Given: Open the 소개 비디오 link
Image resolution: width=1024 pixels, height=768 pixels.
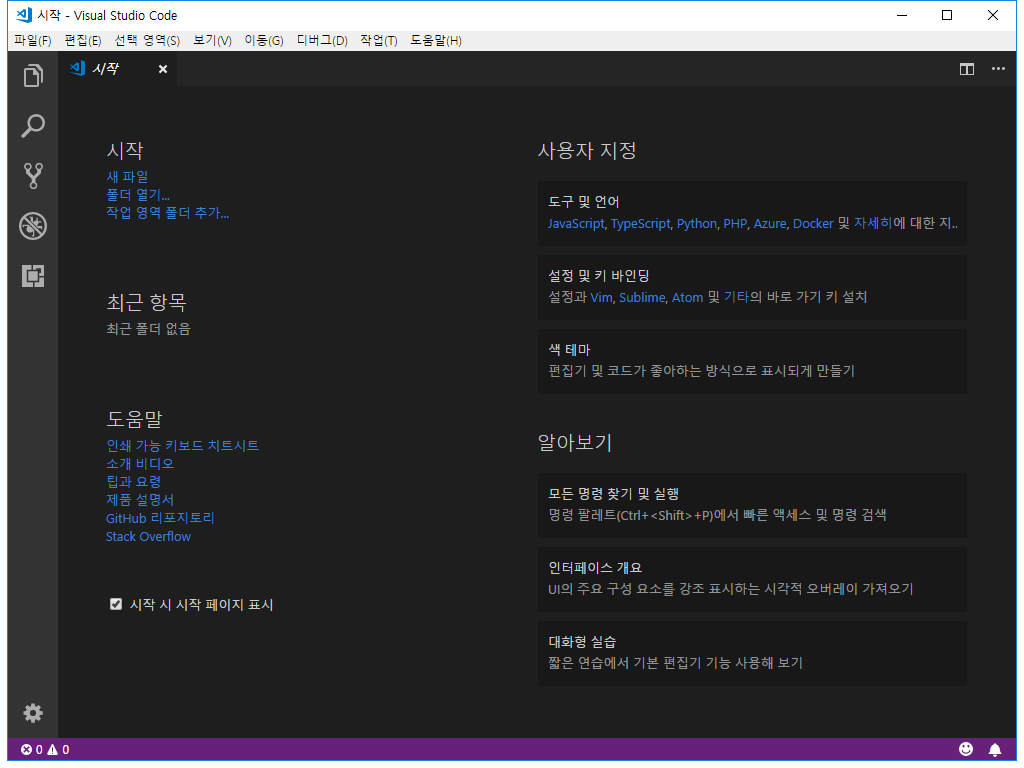Looking at the screenshot, I should [x=140, y=464].
